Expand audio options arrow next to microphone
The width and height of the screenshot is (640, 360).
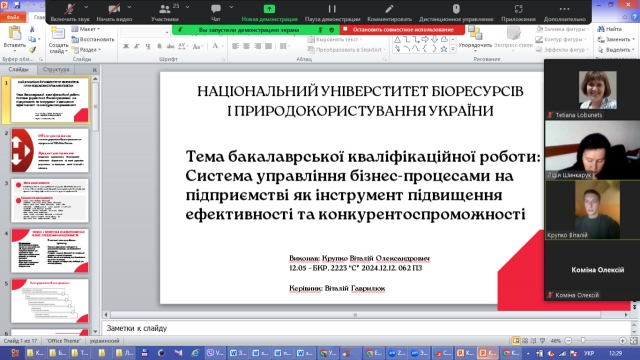coord(86,7)
